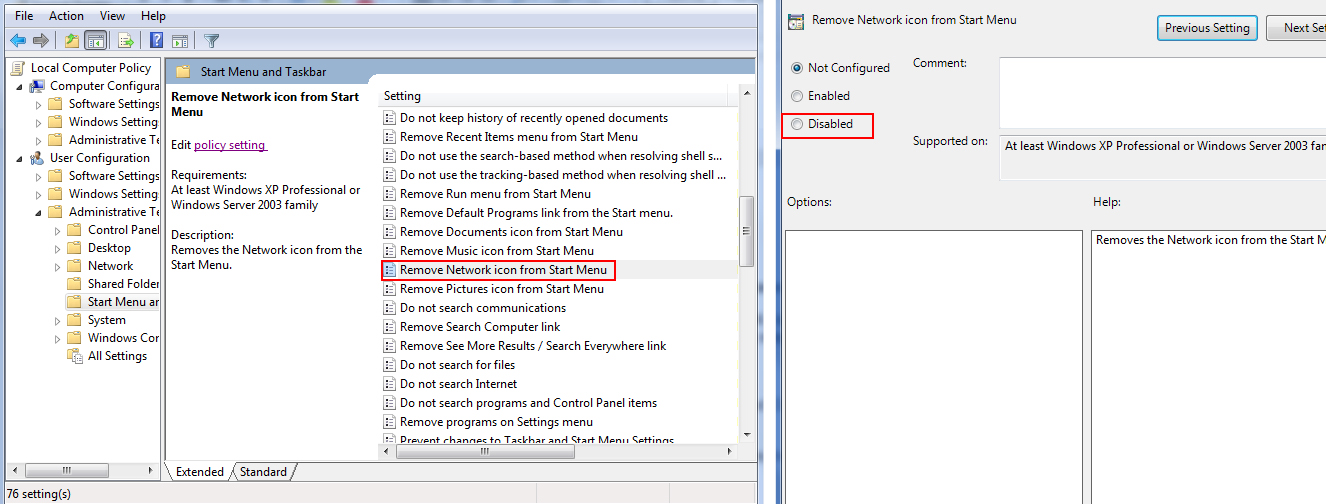Select 'Remove Recent Items menu from Start Menu'
1326x504 pixels.
click(x=518, y=137)
